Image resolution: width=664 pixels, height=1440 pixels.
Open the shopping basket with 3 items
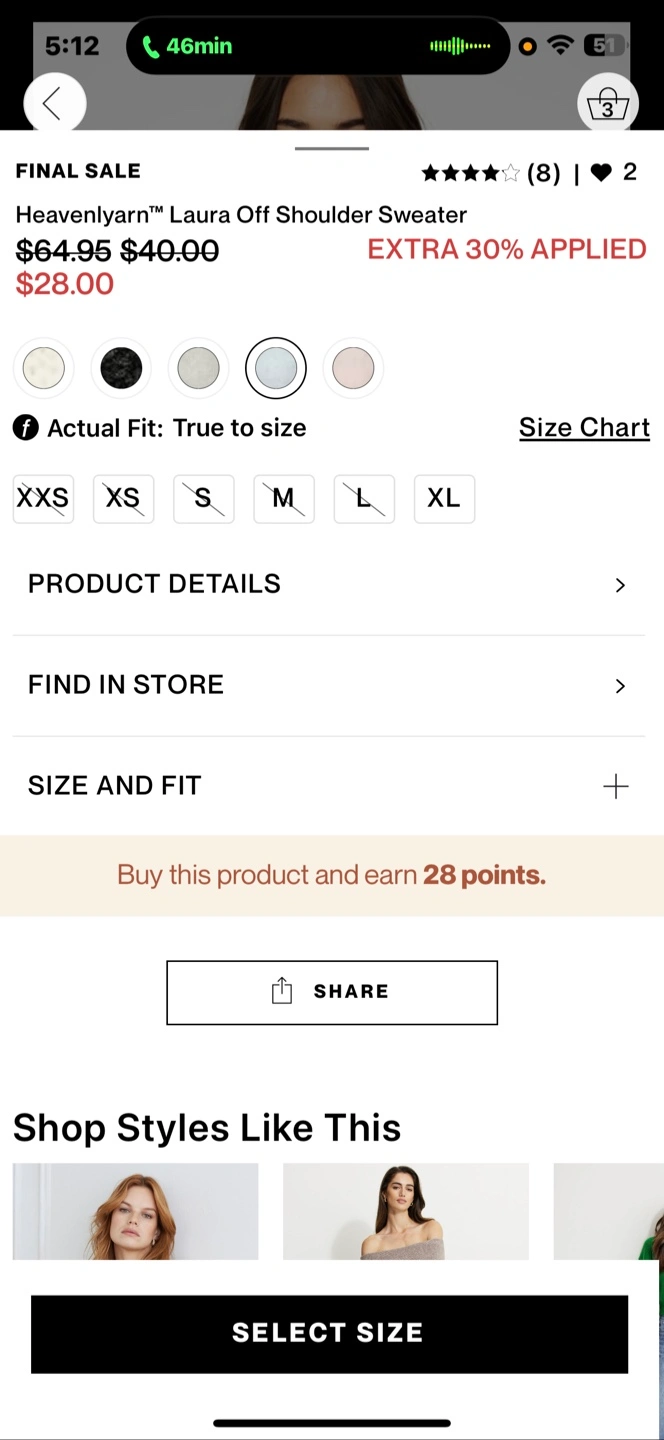pyautogui.click(x=607, y=103)
